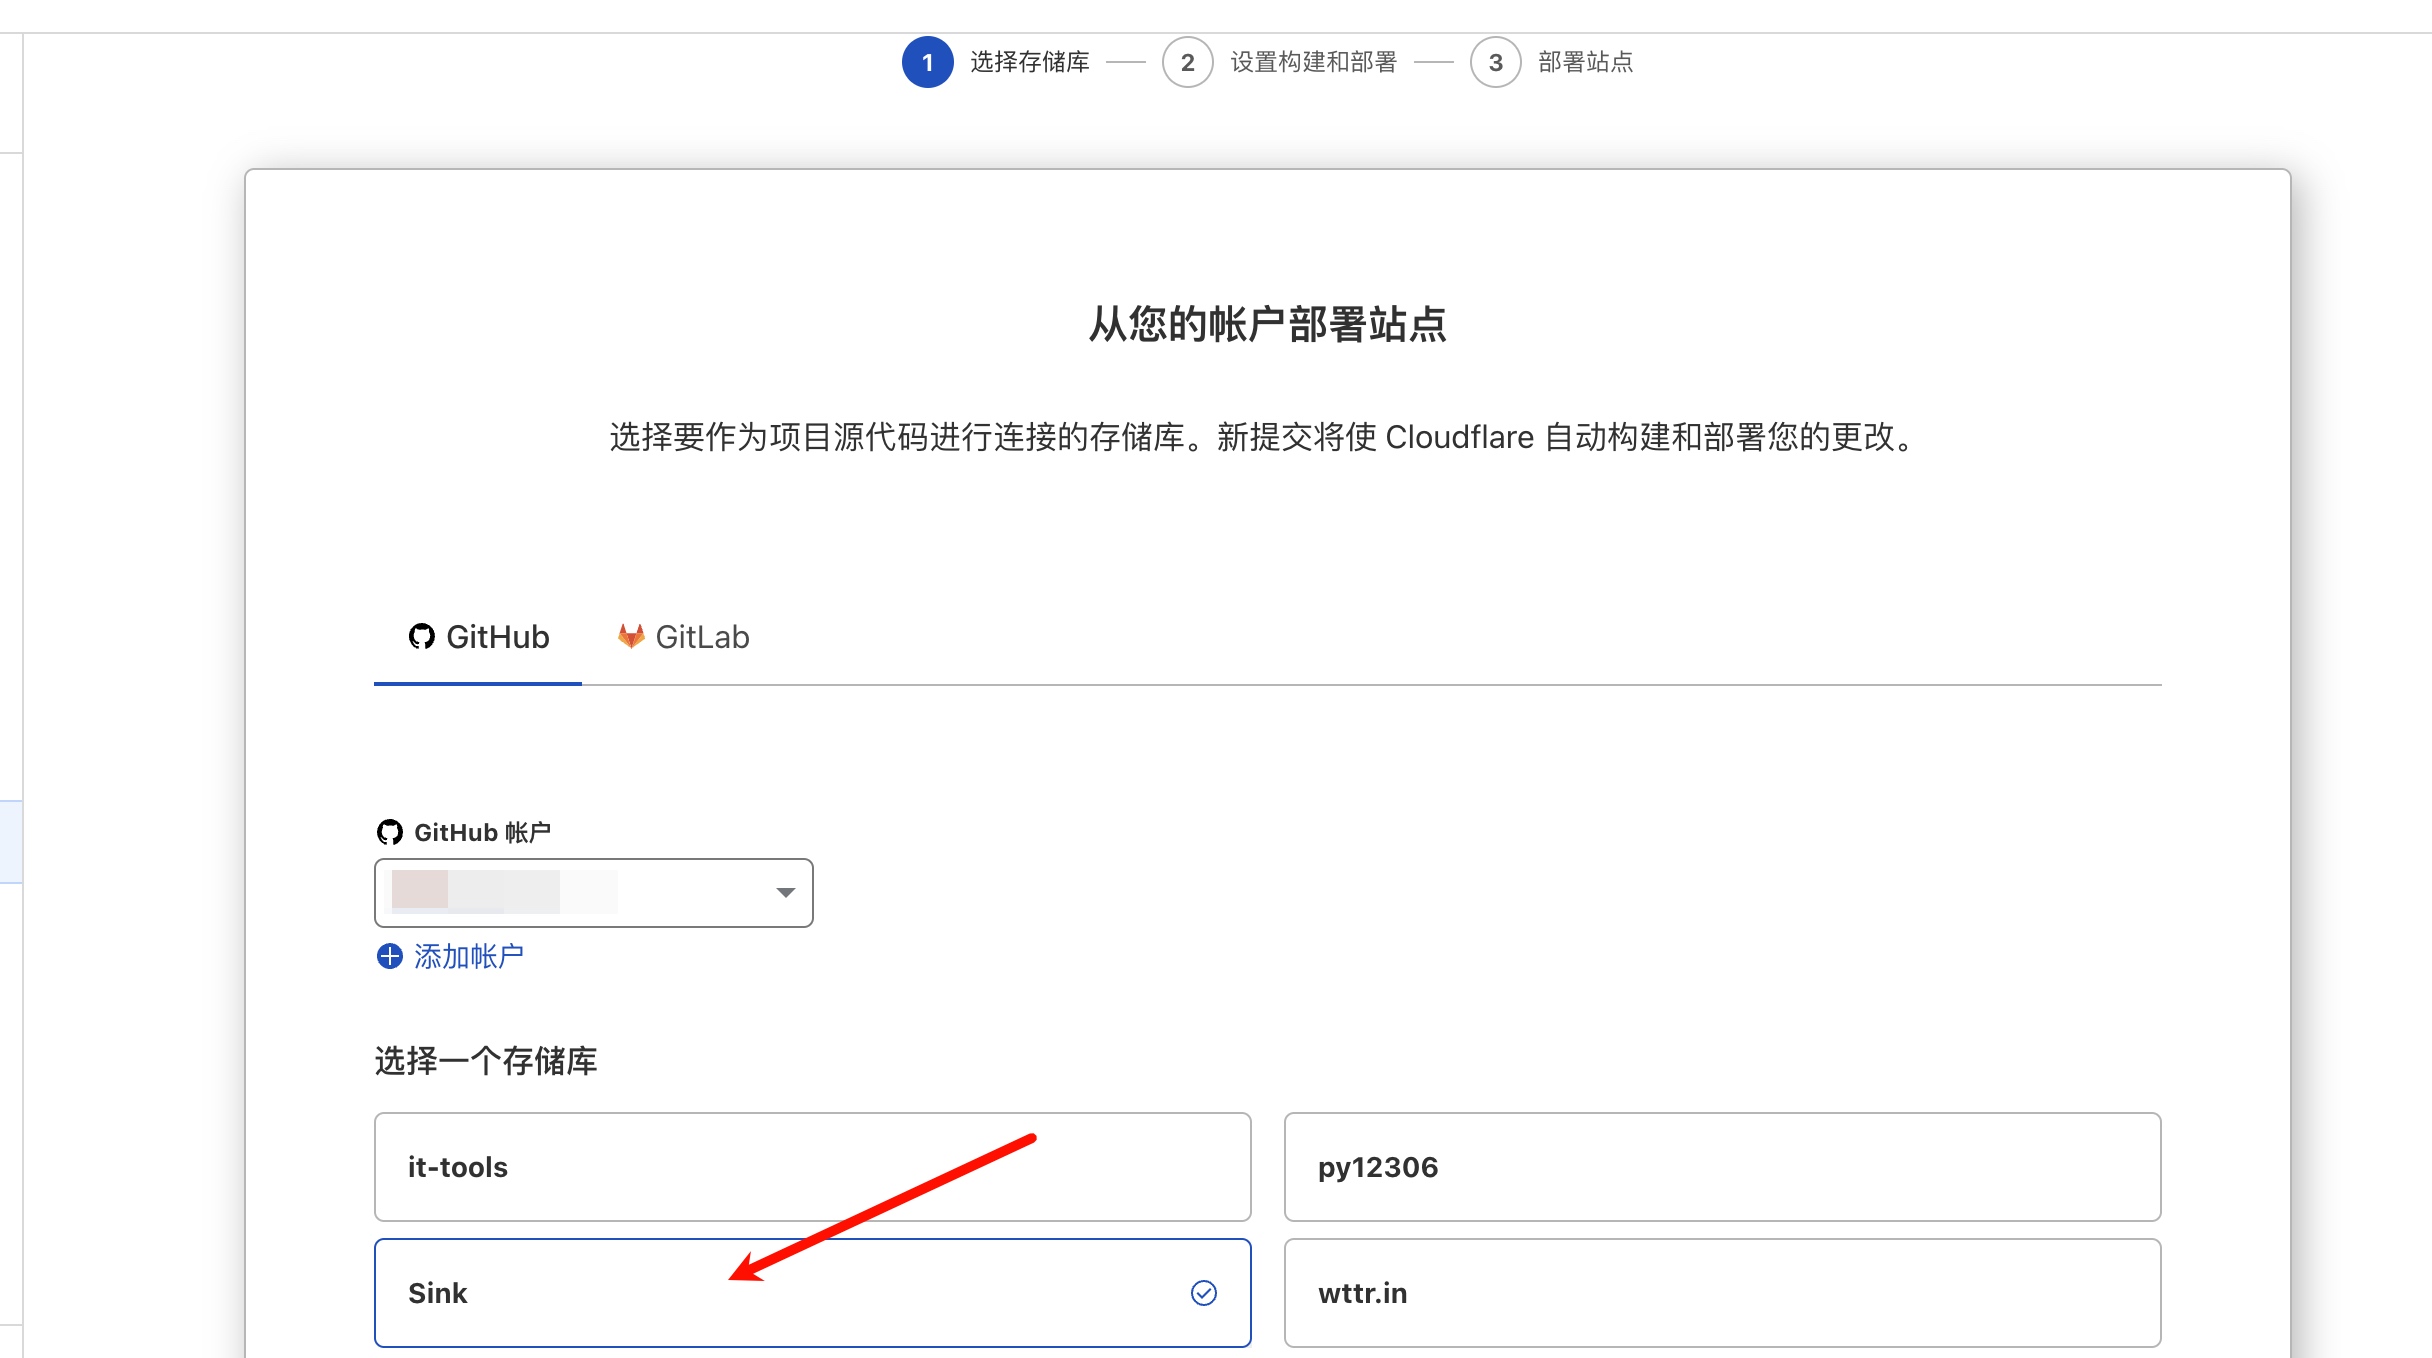Image resolution: width=2432 pixels, height=1358 pixels.
Task: Click the GitHub icon next to GitHub 帐户 label
Action: pos(389,832)
